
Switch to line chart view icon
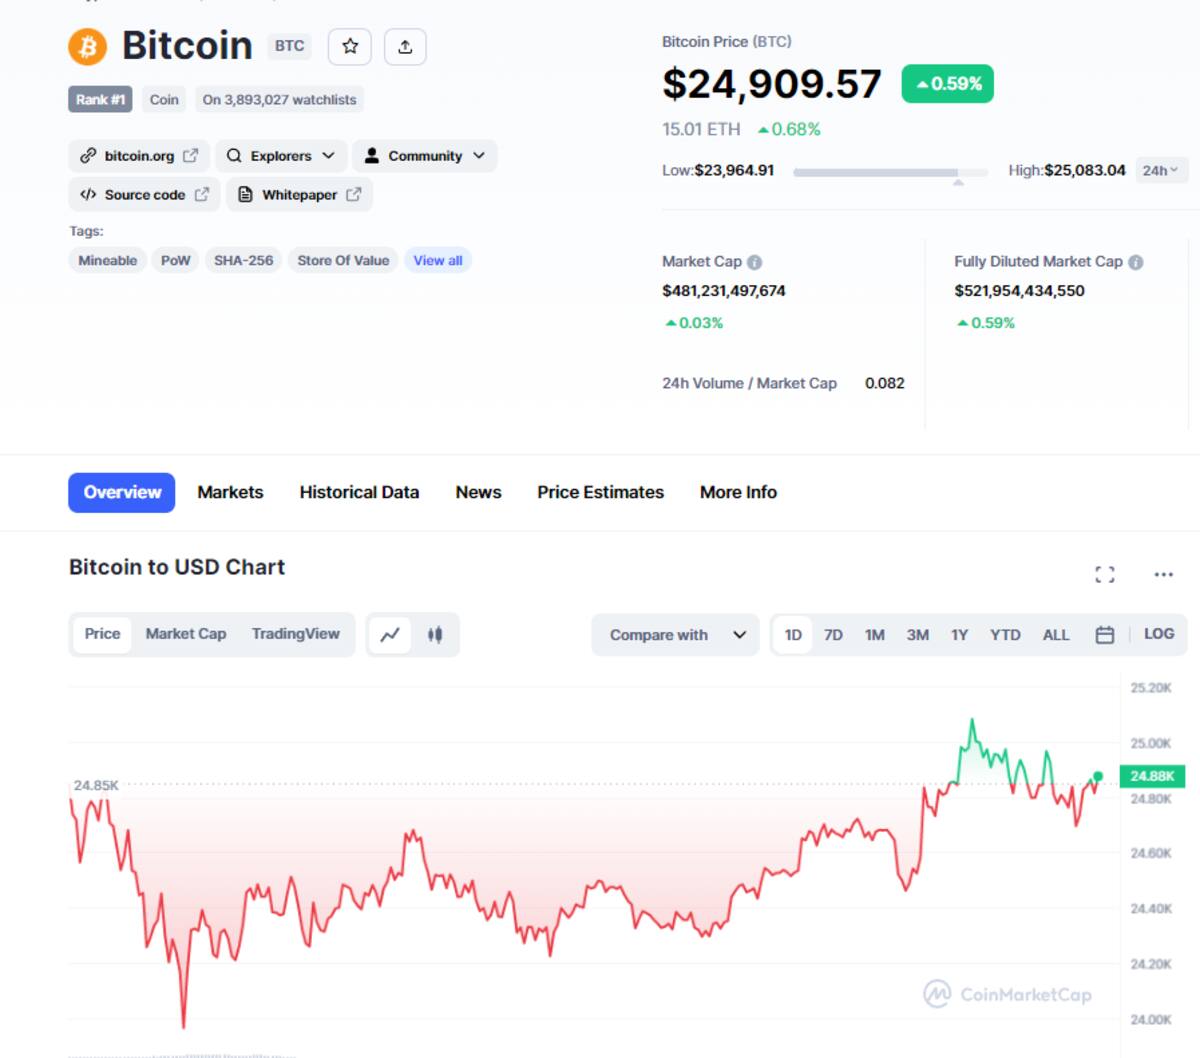[x=390, y=635]
